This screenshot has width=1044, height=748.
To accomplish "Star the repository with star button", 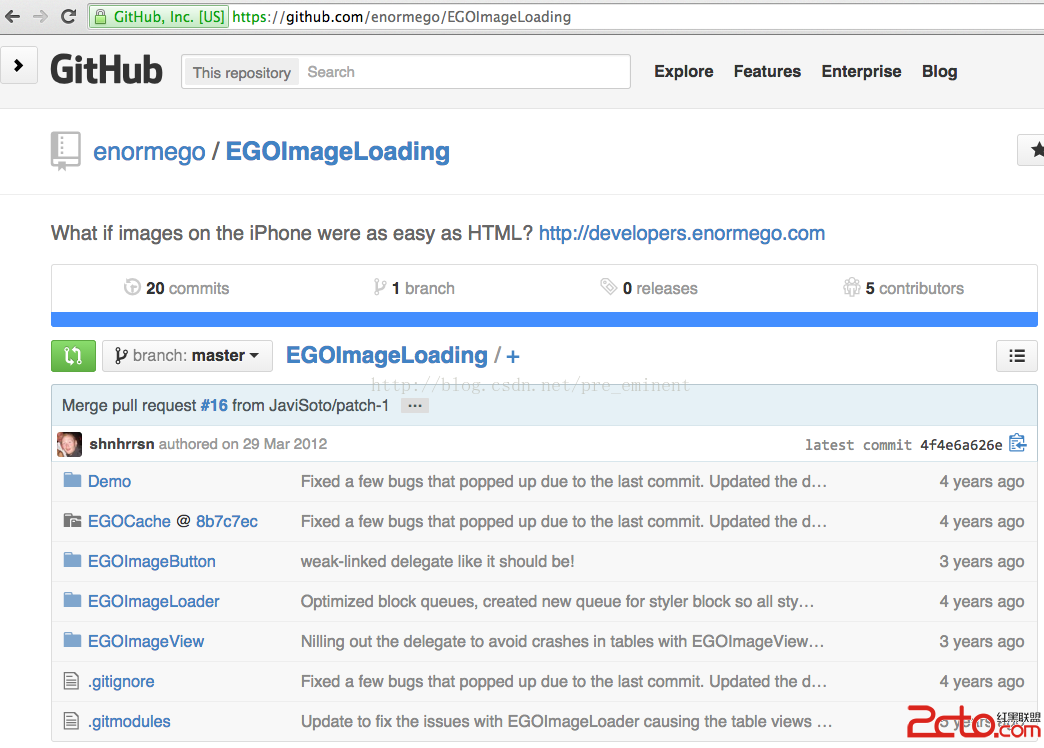I will (x=1032, y=150).
